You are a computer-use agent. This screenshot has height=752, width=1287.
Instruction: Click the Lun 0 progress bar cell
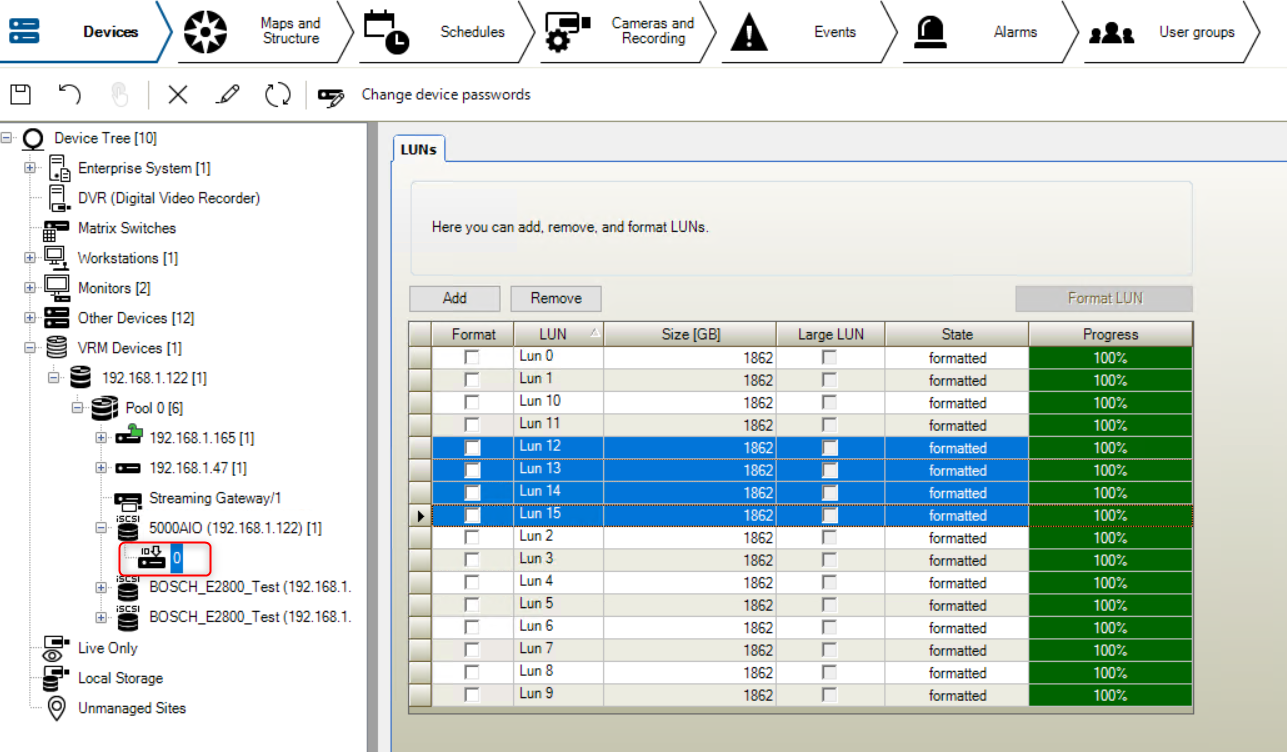click(x=1110, y=358)
